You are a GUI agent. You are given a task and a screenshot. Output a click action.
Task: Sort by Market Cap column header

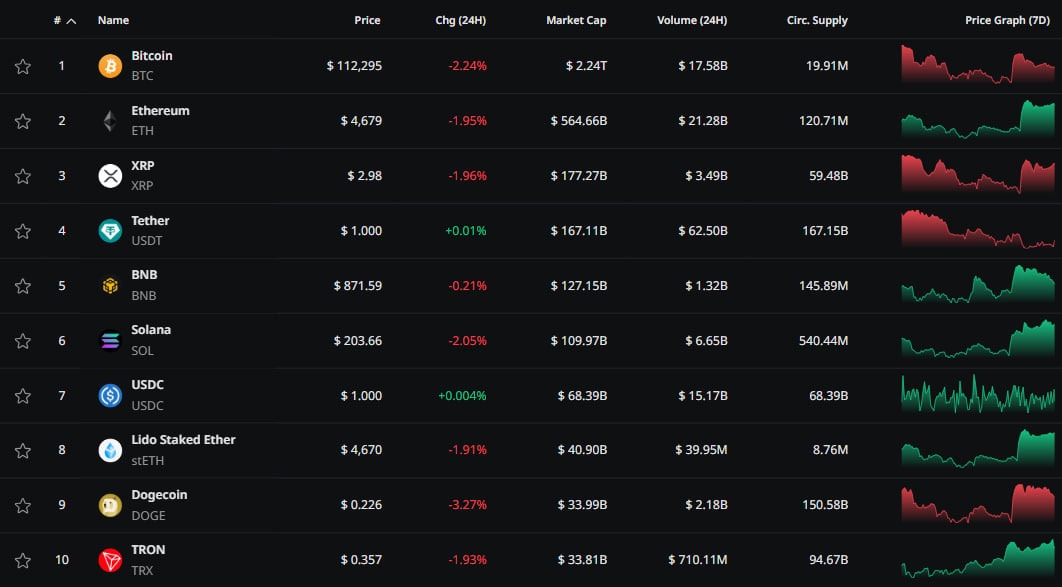[x=576, y=20]
